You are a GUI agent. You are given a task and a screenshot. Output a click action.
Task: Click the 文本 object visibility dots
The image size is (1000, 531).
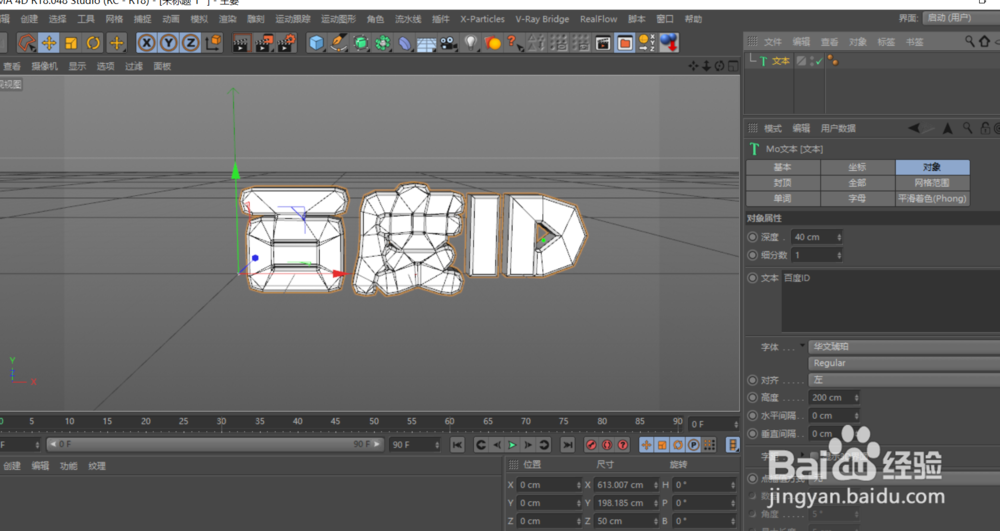tap(811, 61)
